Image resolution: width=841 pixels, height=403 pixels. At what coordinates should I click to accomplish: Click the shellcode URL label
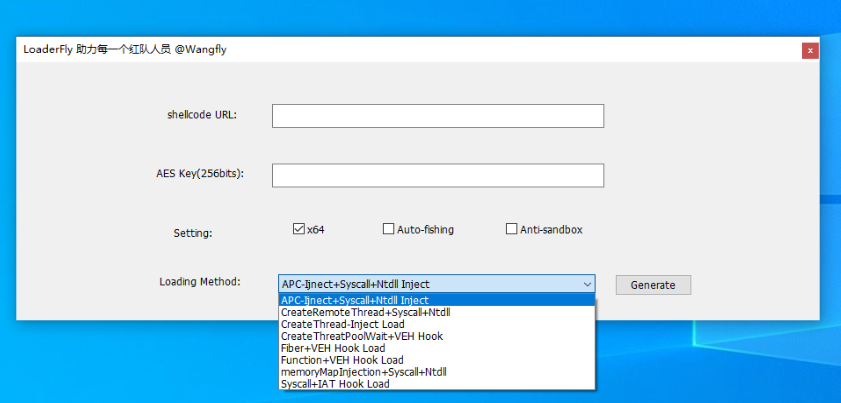202,114
